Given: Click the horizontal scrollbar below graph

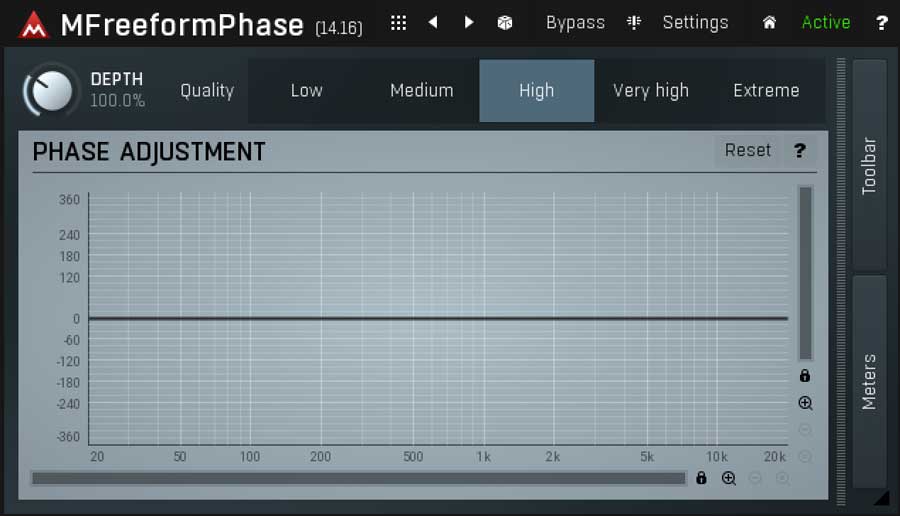Looking at the screenshot, I should pos(359,478).
